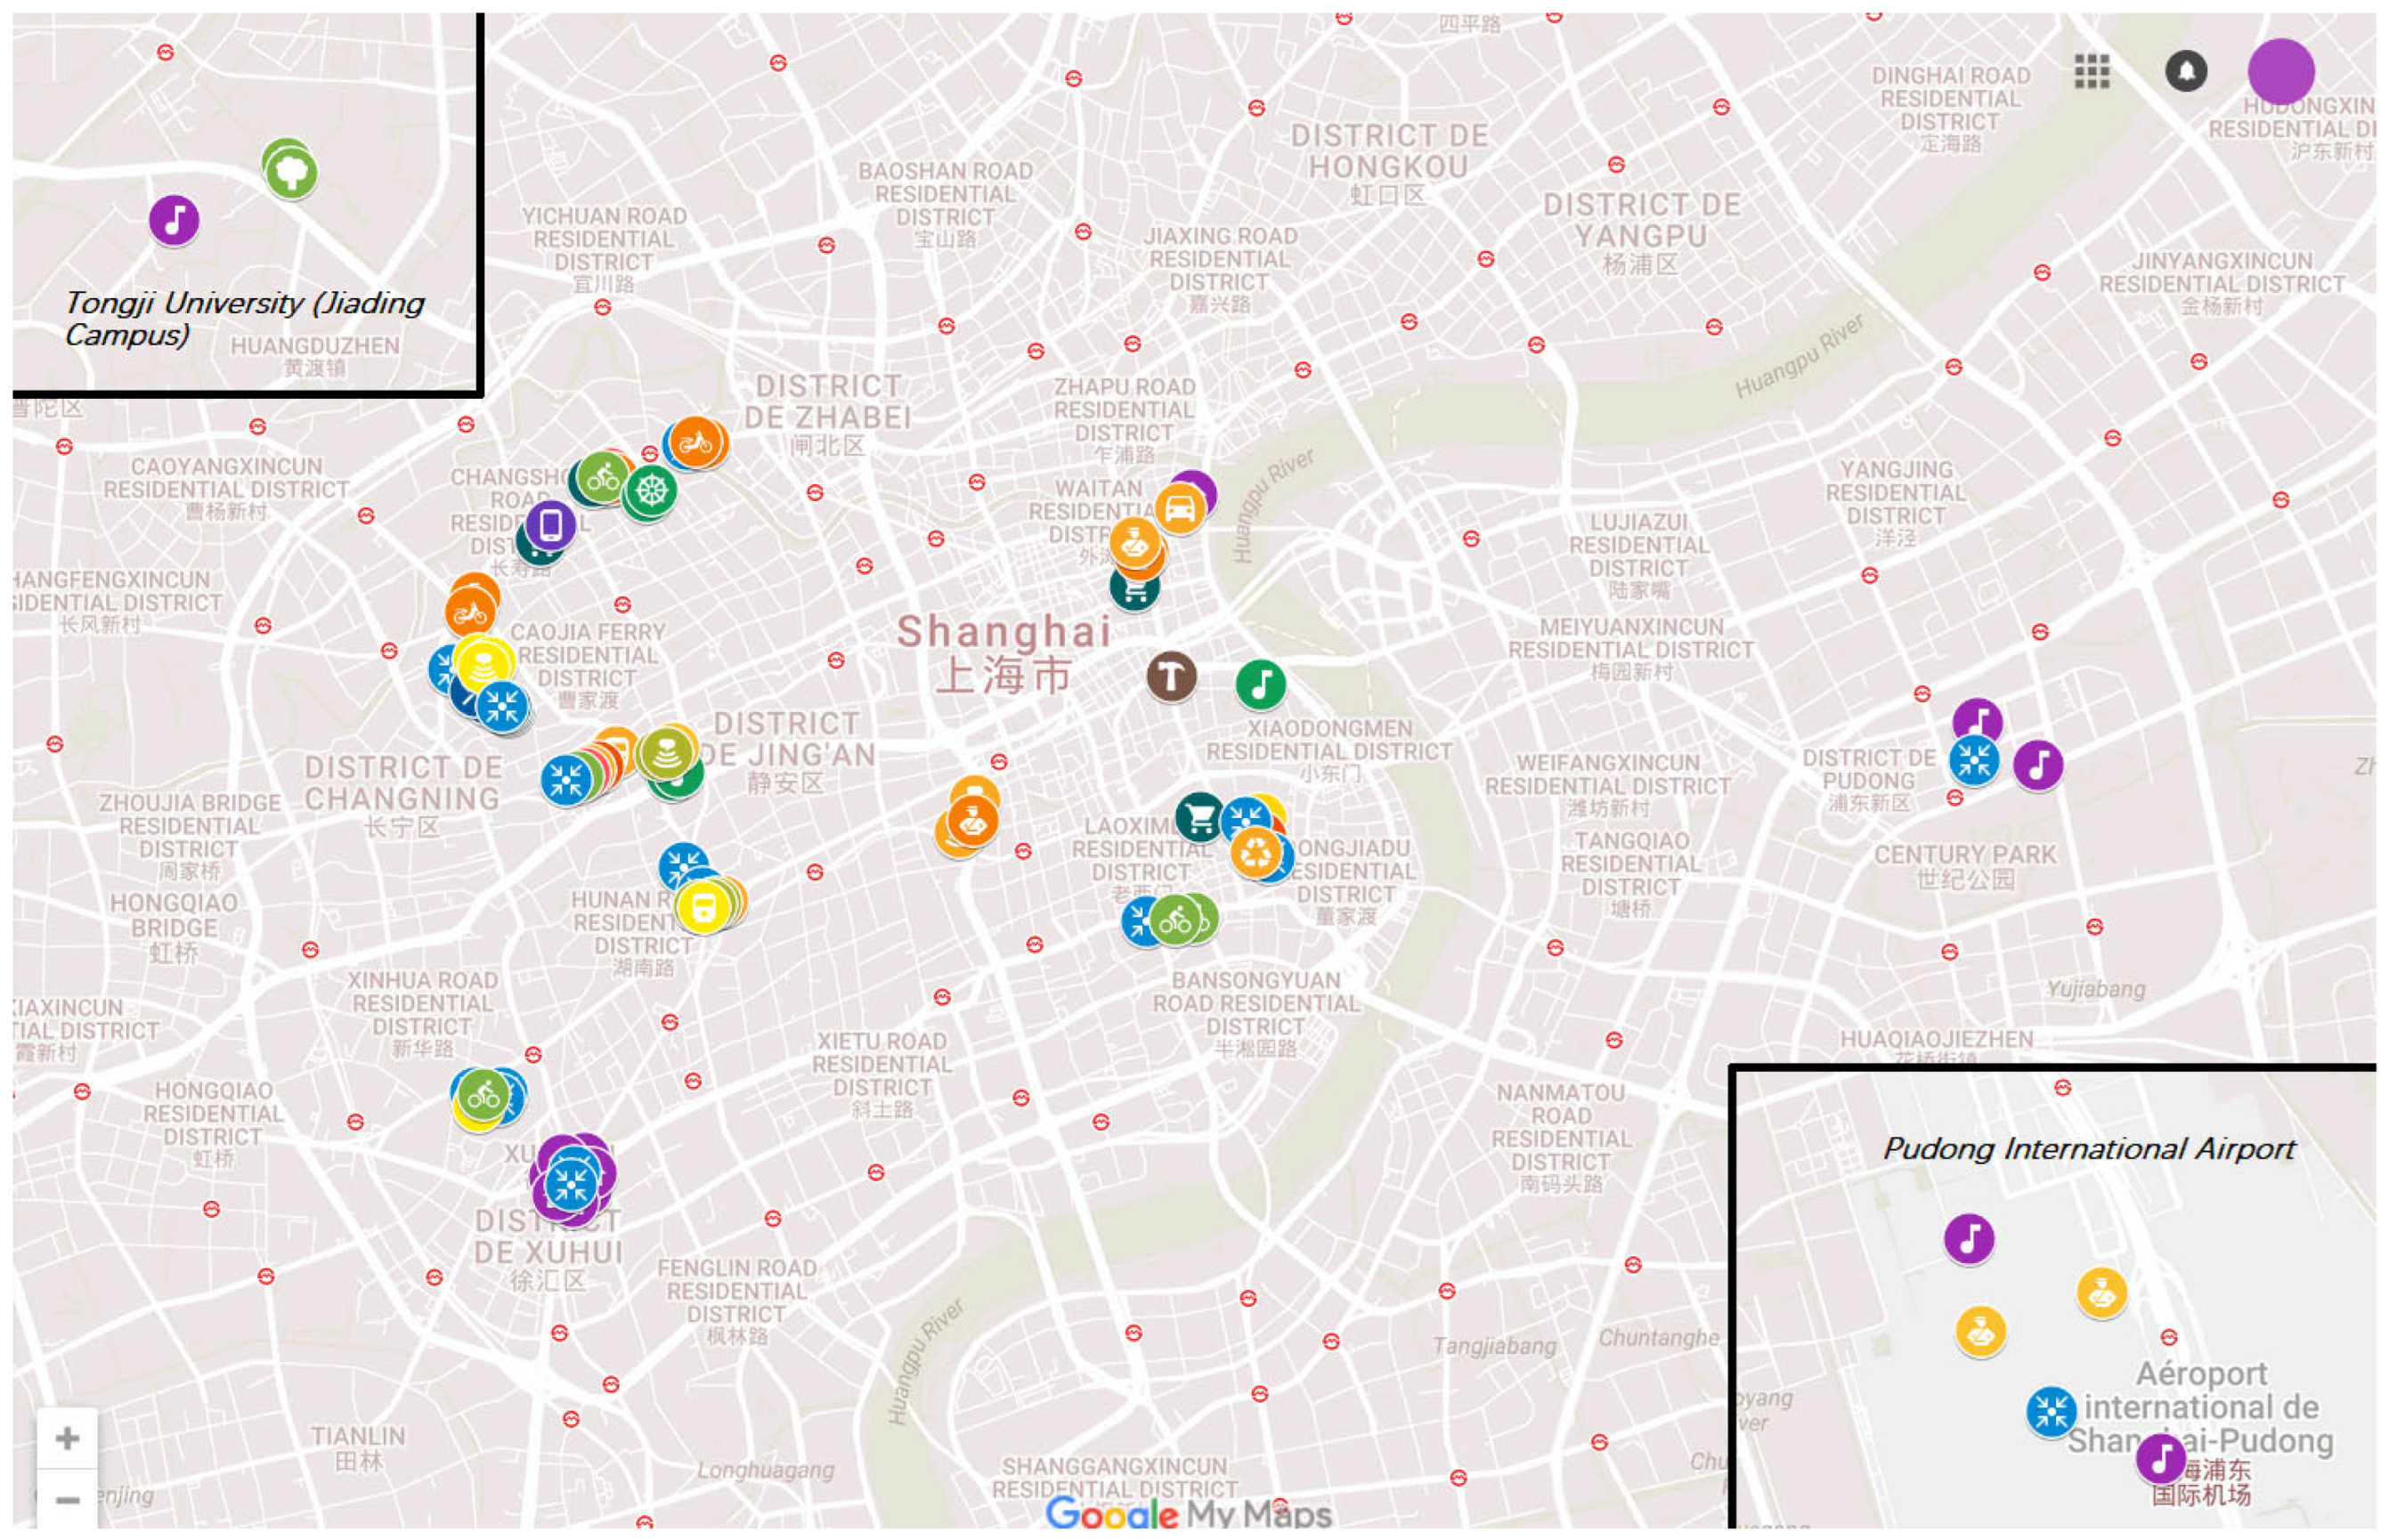Select the purple phone marker near Changshou Road
The height and width of the screenshot is (1540, 2389).
(x=550, y=524)
